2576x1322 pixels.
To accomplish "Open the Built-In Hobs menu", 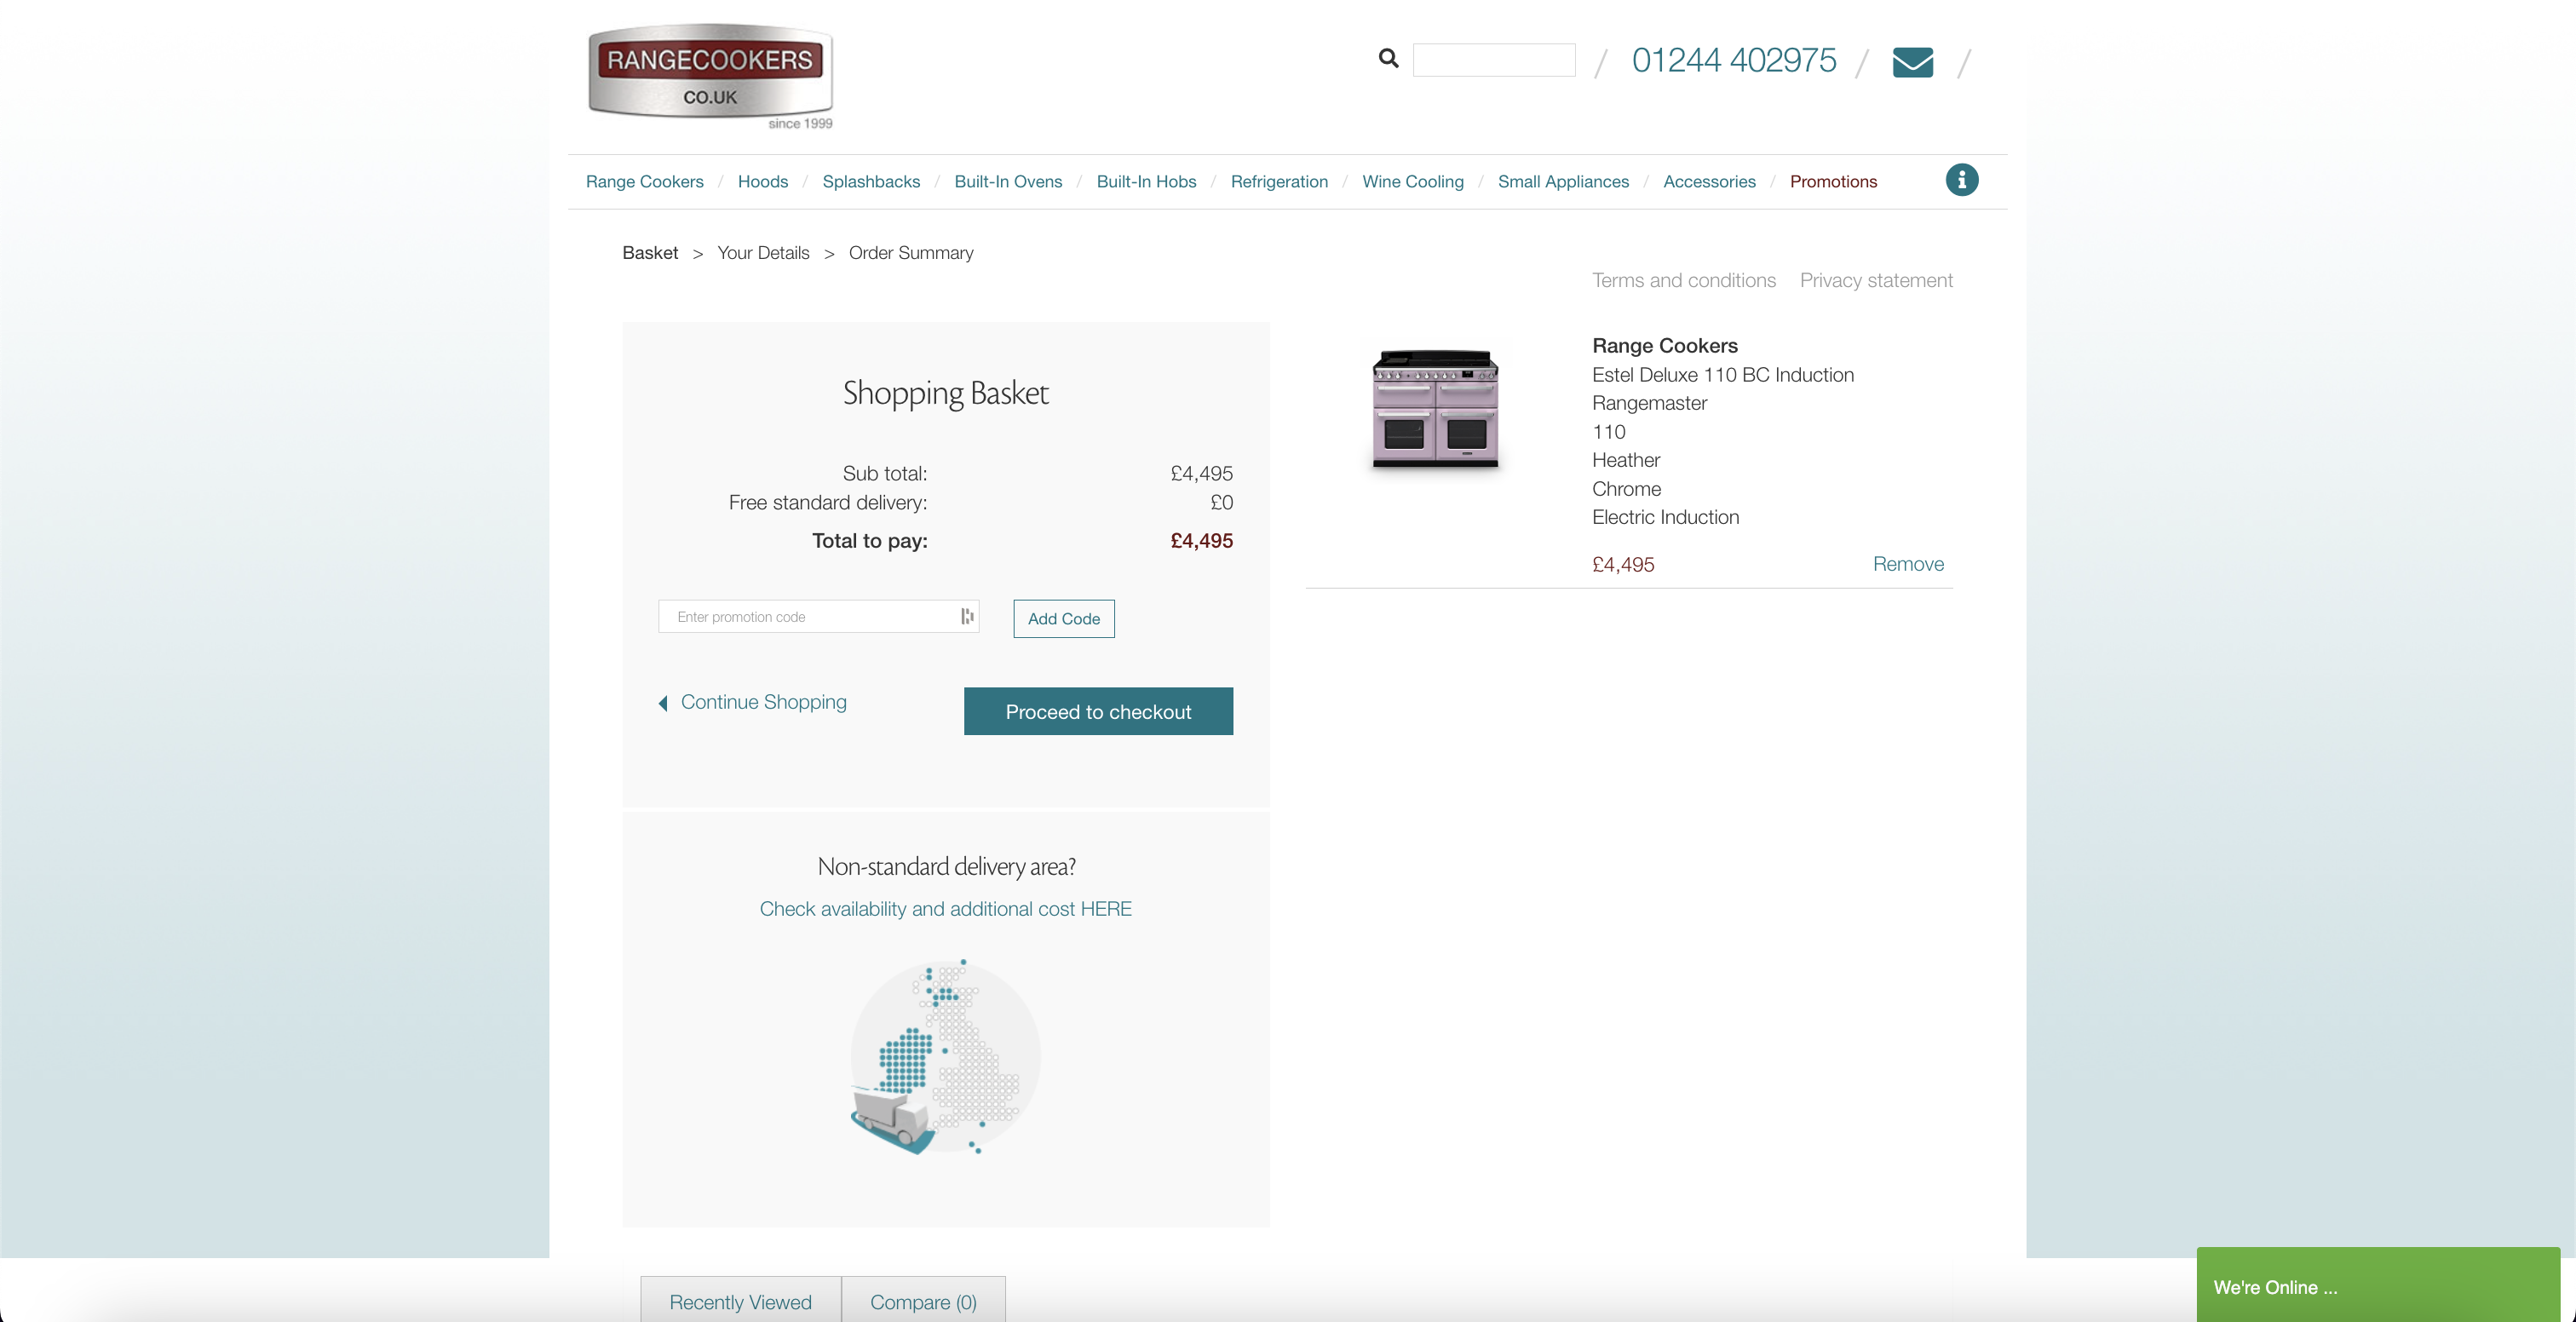I will coord(1146,182).
